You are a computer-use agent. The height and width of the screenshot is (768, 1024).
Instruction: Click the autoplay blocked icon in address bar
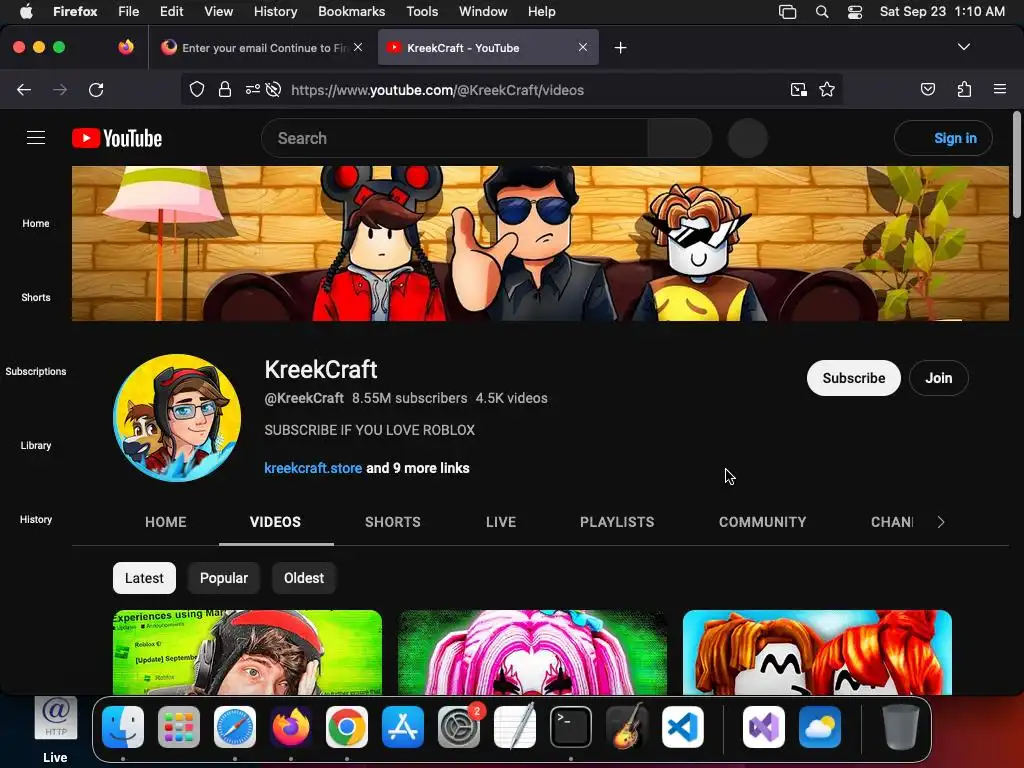tap(274, 89)
